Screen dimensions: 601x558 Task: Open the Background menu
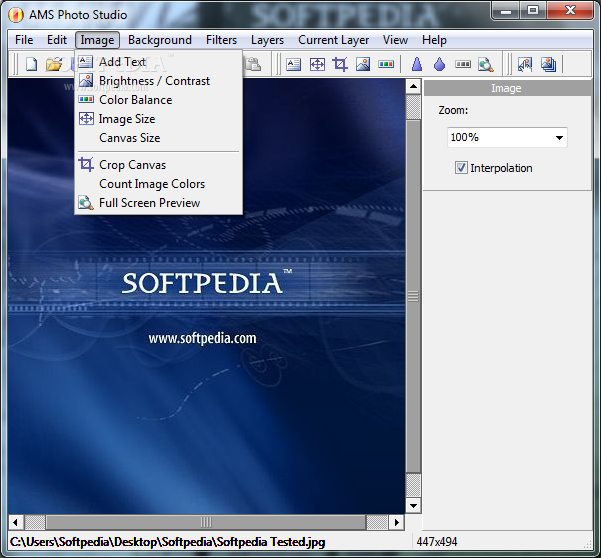click(x=160, y=40)
